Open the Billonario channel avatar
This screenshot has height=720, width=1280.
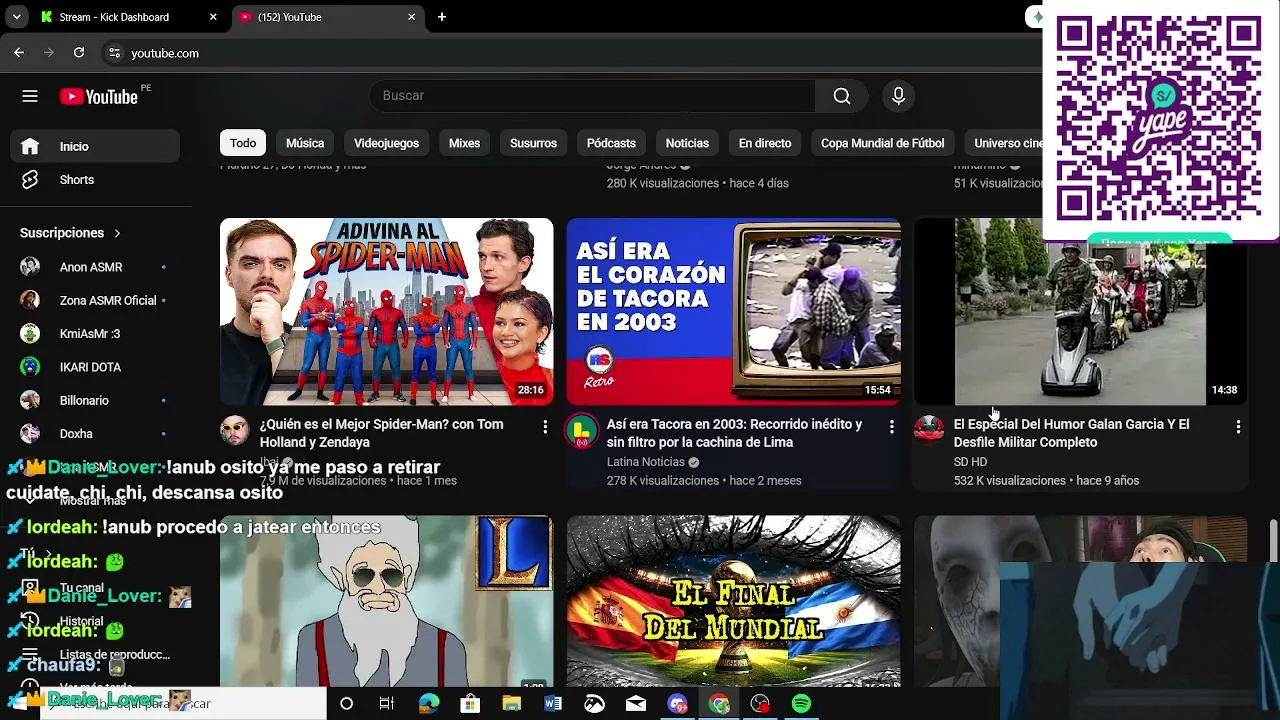(x=30, y=400)
